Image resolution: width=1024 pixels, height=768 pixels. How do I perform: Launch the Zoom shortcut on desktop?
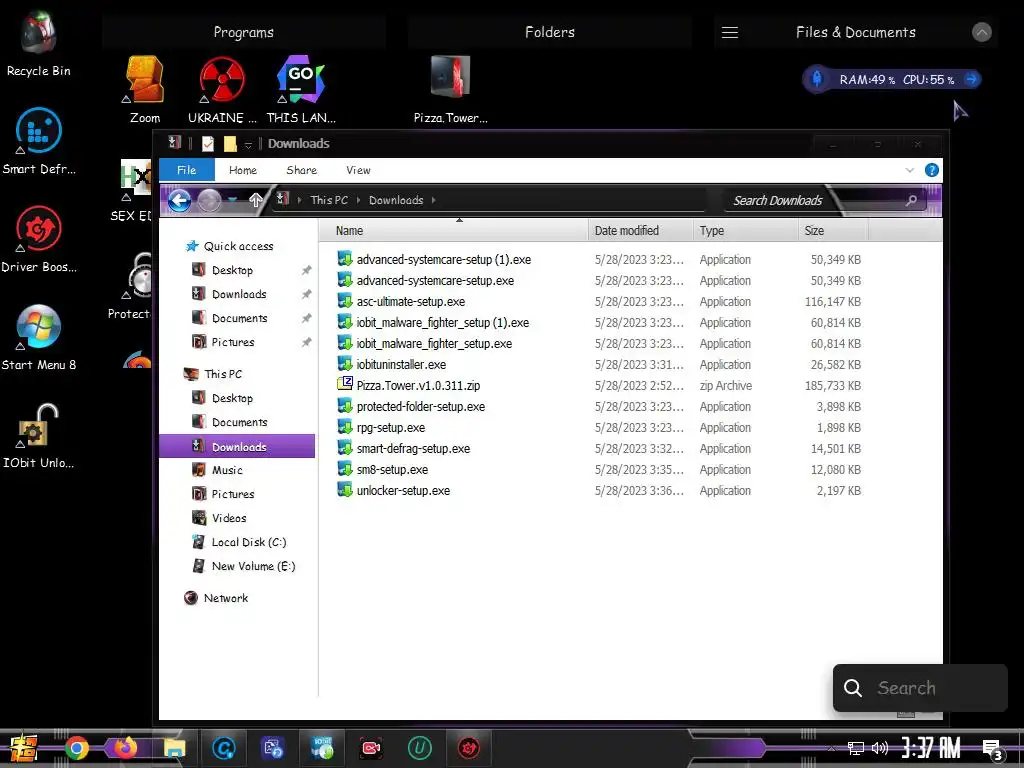144,89
